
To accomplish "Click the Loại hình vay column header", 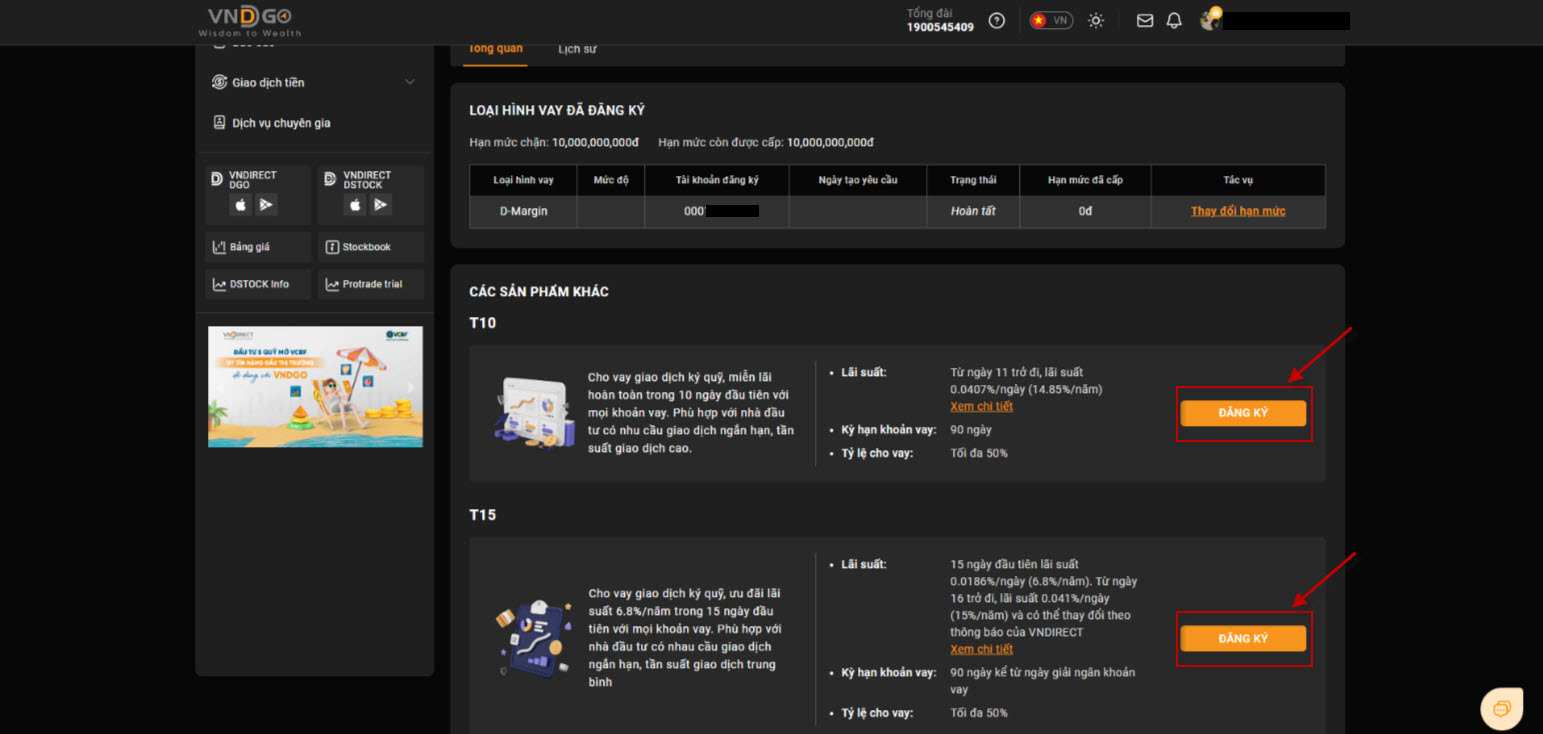I will tap(523, 180).
